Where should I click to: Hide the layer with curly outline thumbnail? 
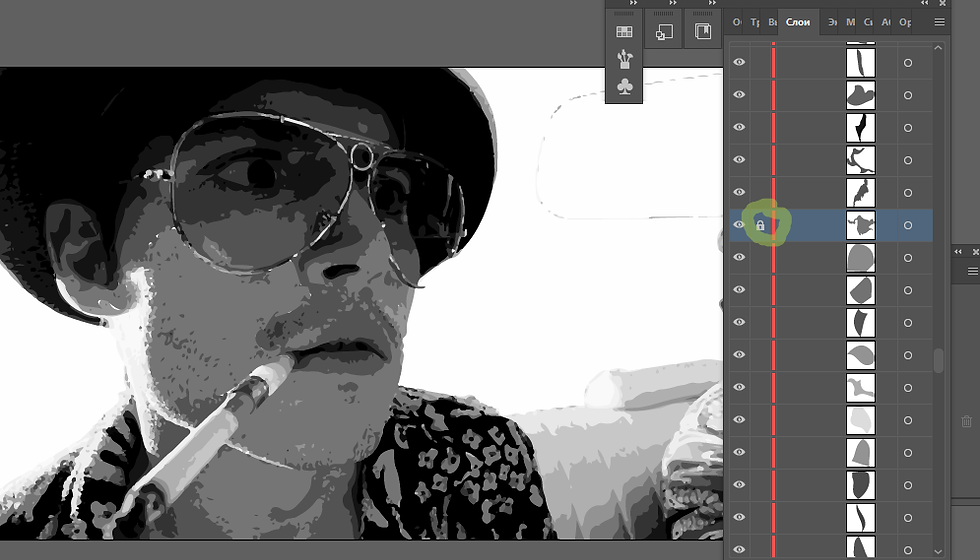pos(739,160)
